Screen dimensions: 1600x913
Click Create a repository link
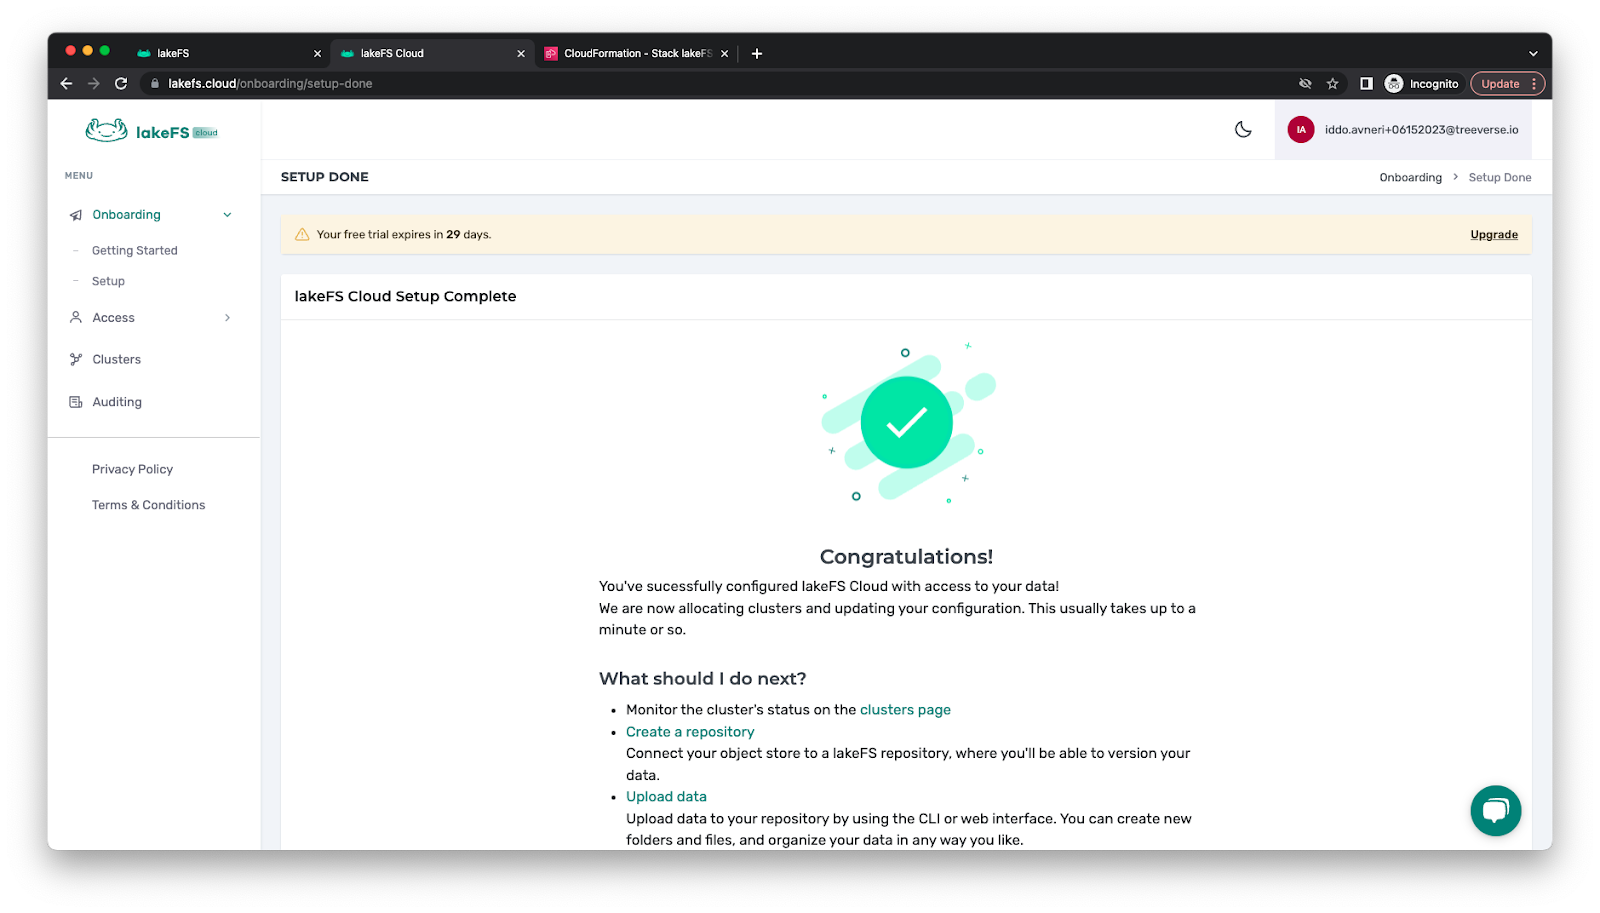(690, 732)
